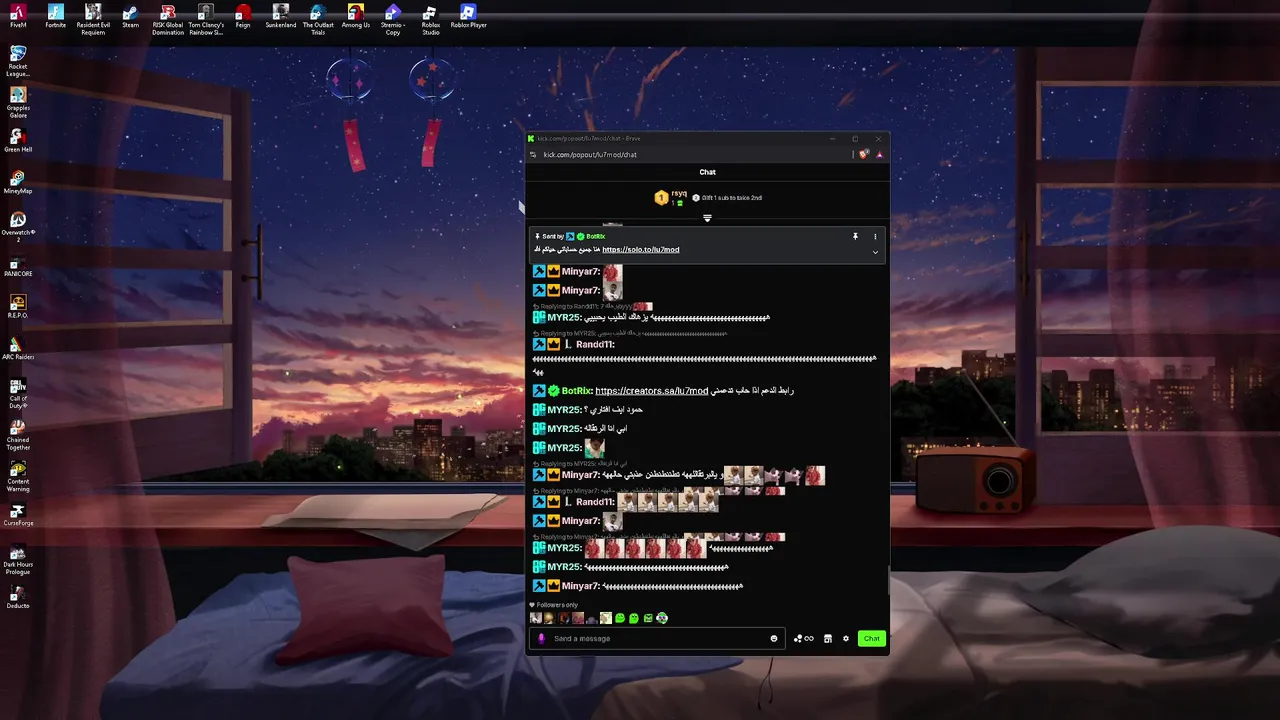Open the ARC Raiders desktop icon
The height and width of the screenshot is (720, 1280).
[x=18, y=349]
